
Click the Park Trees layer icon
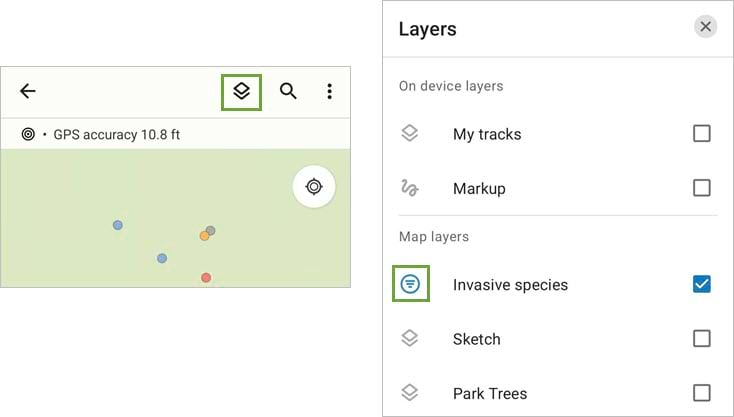coord(410,393)
